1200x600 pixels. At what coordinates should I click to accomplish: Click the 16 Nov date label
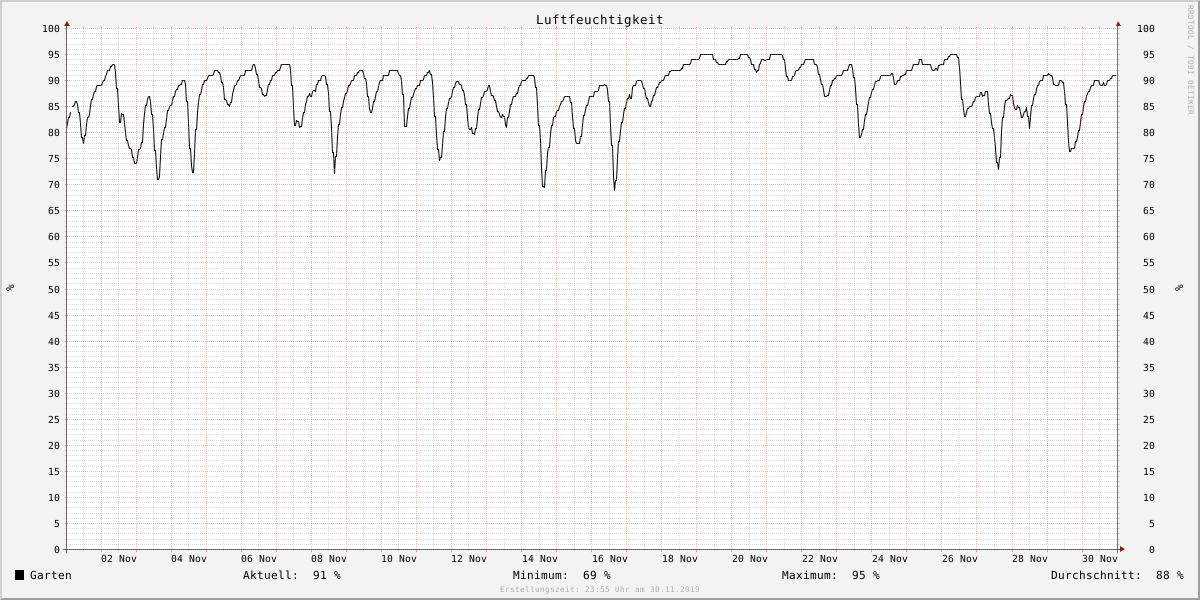click(610, 558)
